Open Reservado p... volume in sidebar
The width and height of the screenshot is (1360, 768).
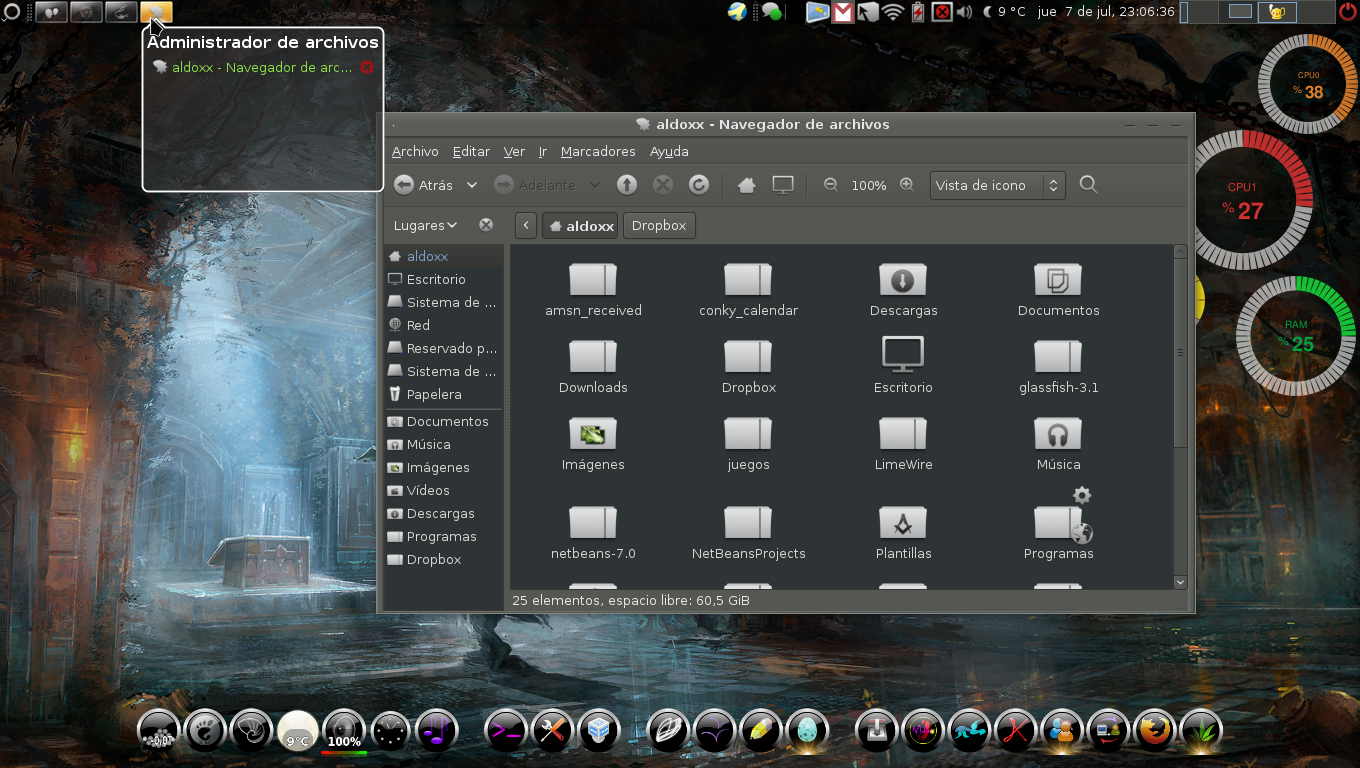pyautogui.click(x=444, y=348)
